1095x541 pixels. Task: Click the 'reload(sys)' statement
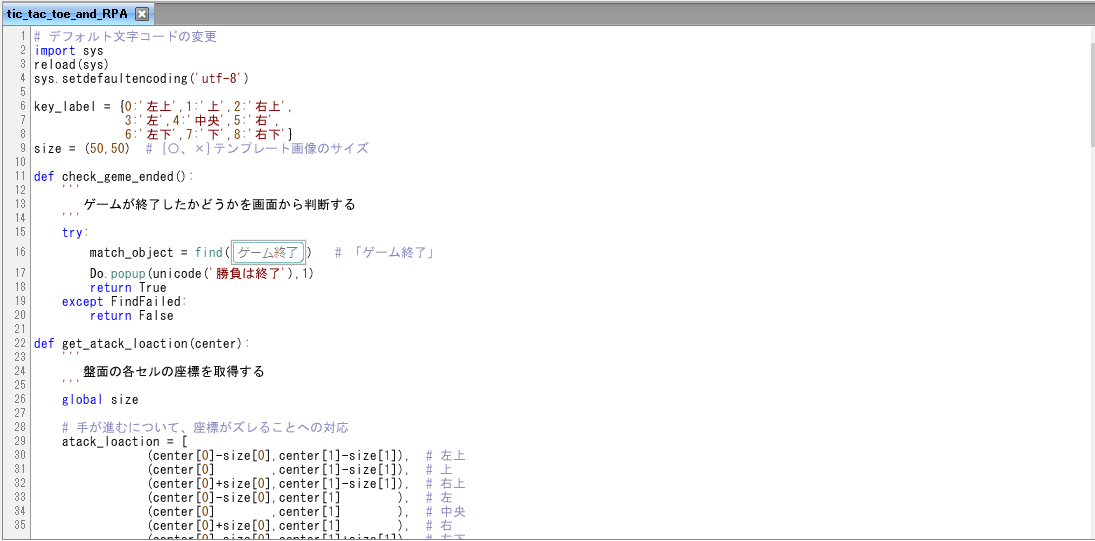coord(72,64)
